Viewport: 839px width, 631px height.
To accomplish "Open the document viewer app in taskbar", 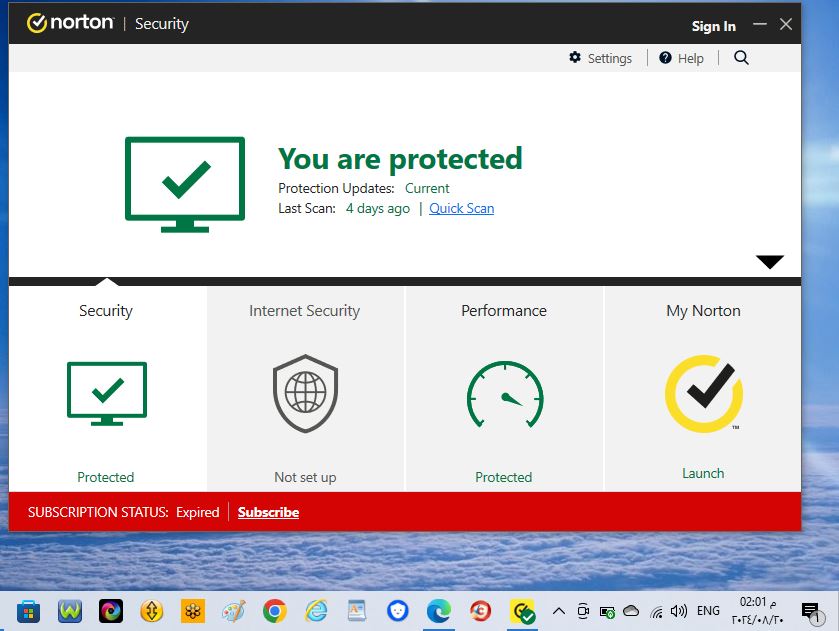I will pos(357,611).
